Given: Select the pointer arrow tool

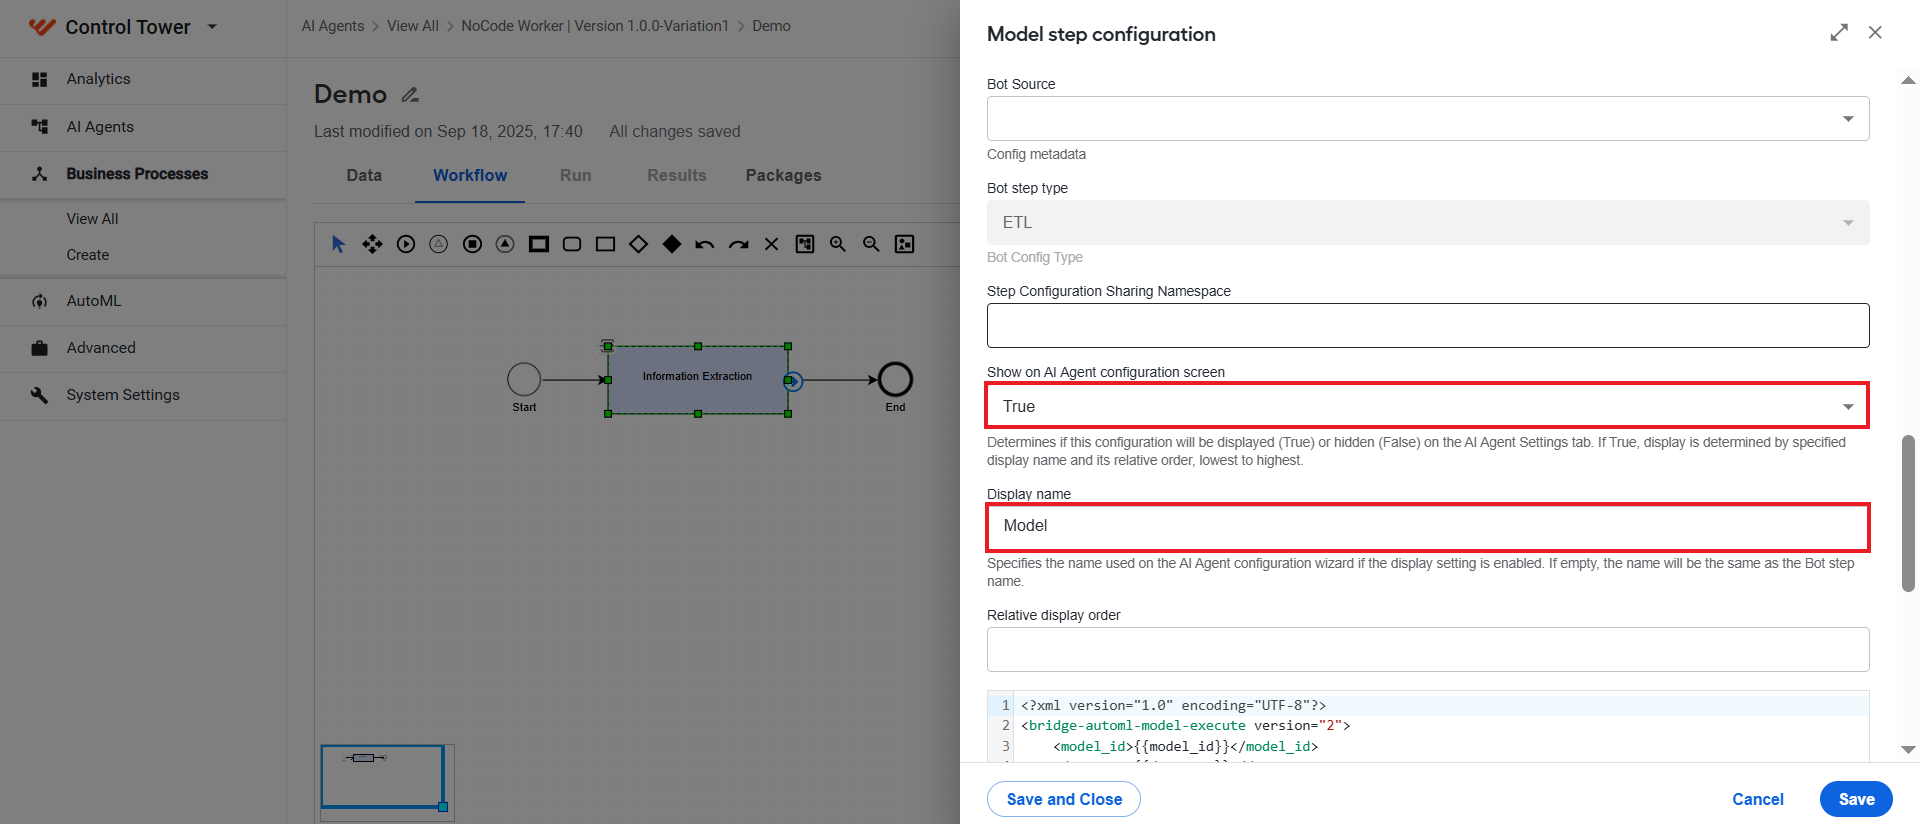Looking at the screenshot, I should coord(338,244).
